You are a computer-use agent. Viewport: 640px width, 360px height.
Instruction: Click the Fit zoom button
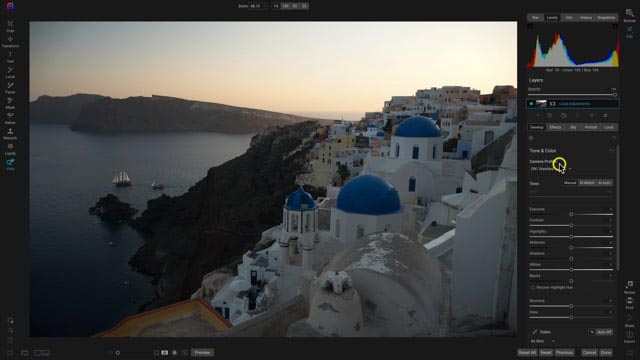pos(276,6)
